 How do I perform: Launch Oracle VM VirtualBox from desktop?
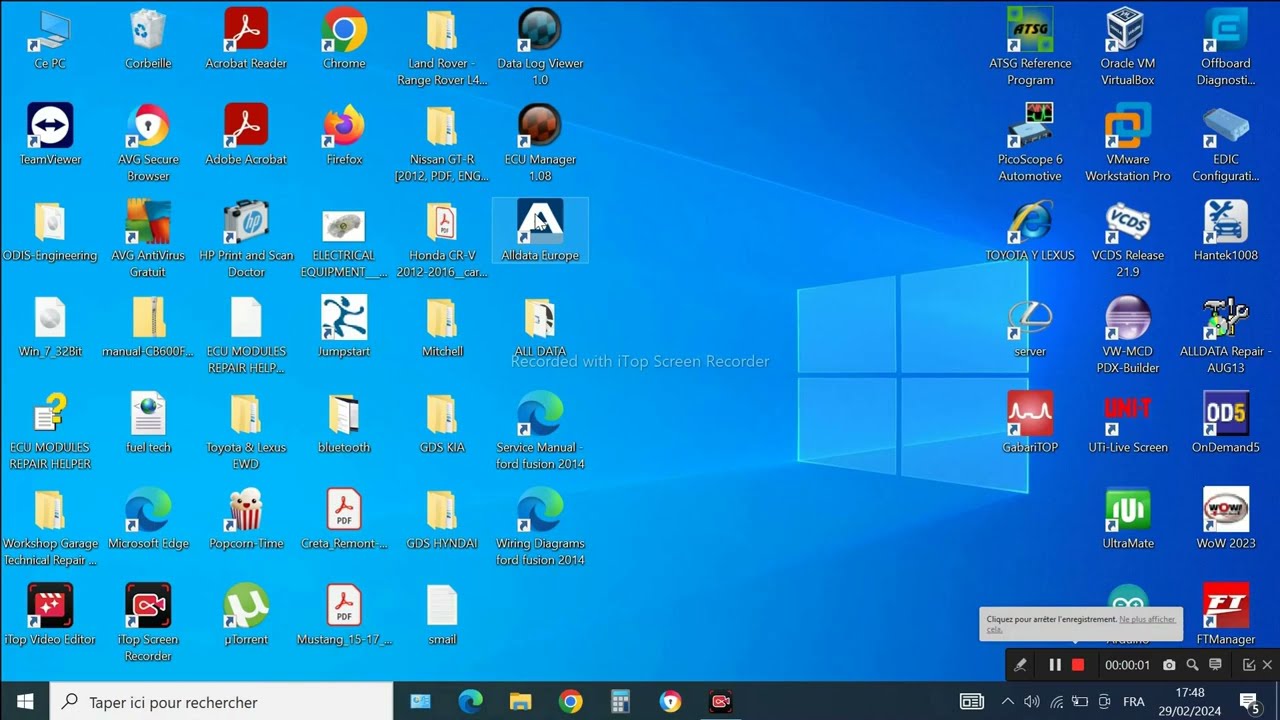pos(1128,47)
